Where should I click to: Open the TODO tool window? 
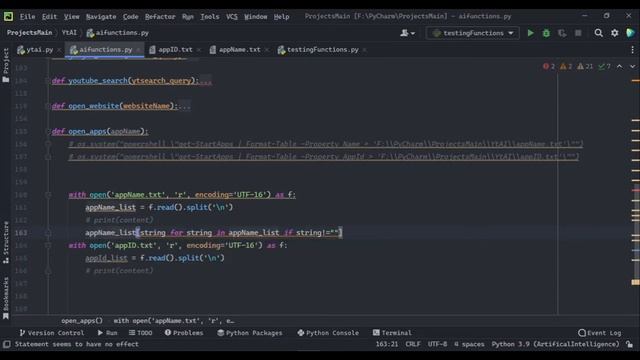140,333
